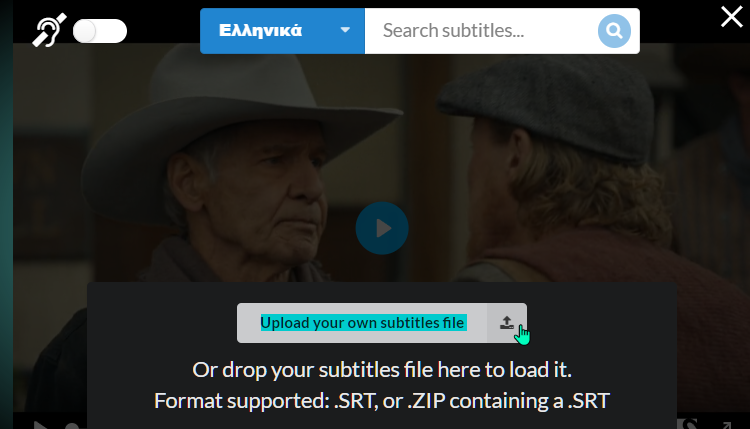750x429 pixels.
Task: Expand language list with the white caret arrow
Action: coord(345,30)
